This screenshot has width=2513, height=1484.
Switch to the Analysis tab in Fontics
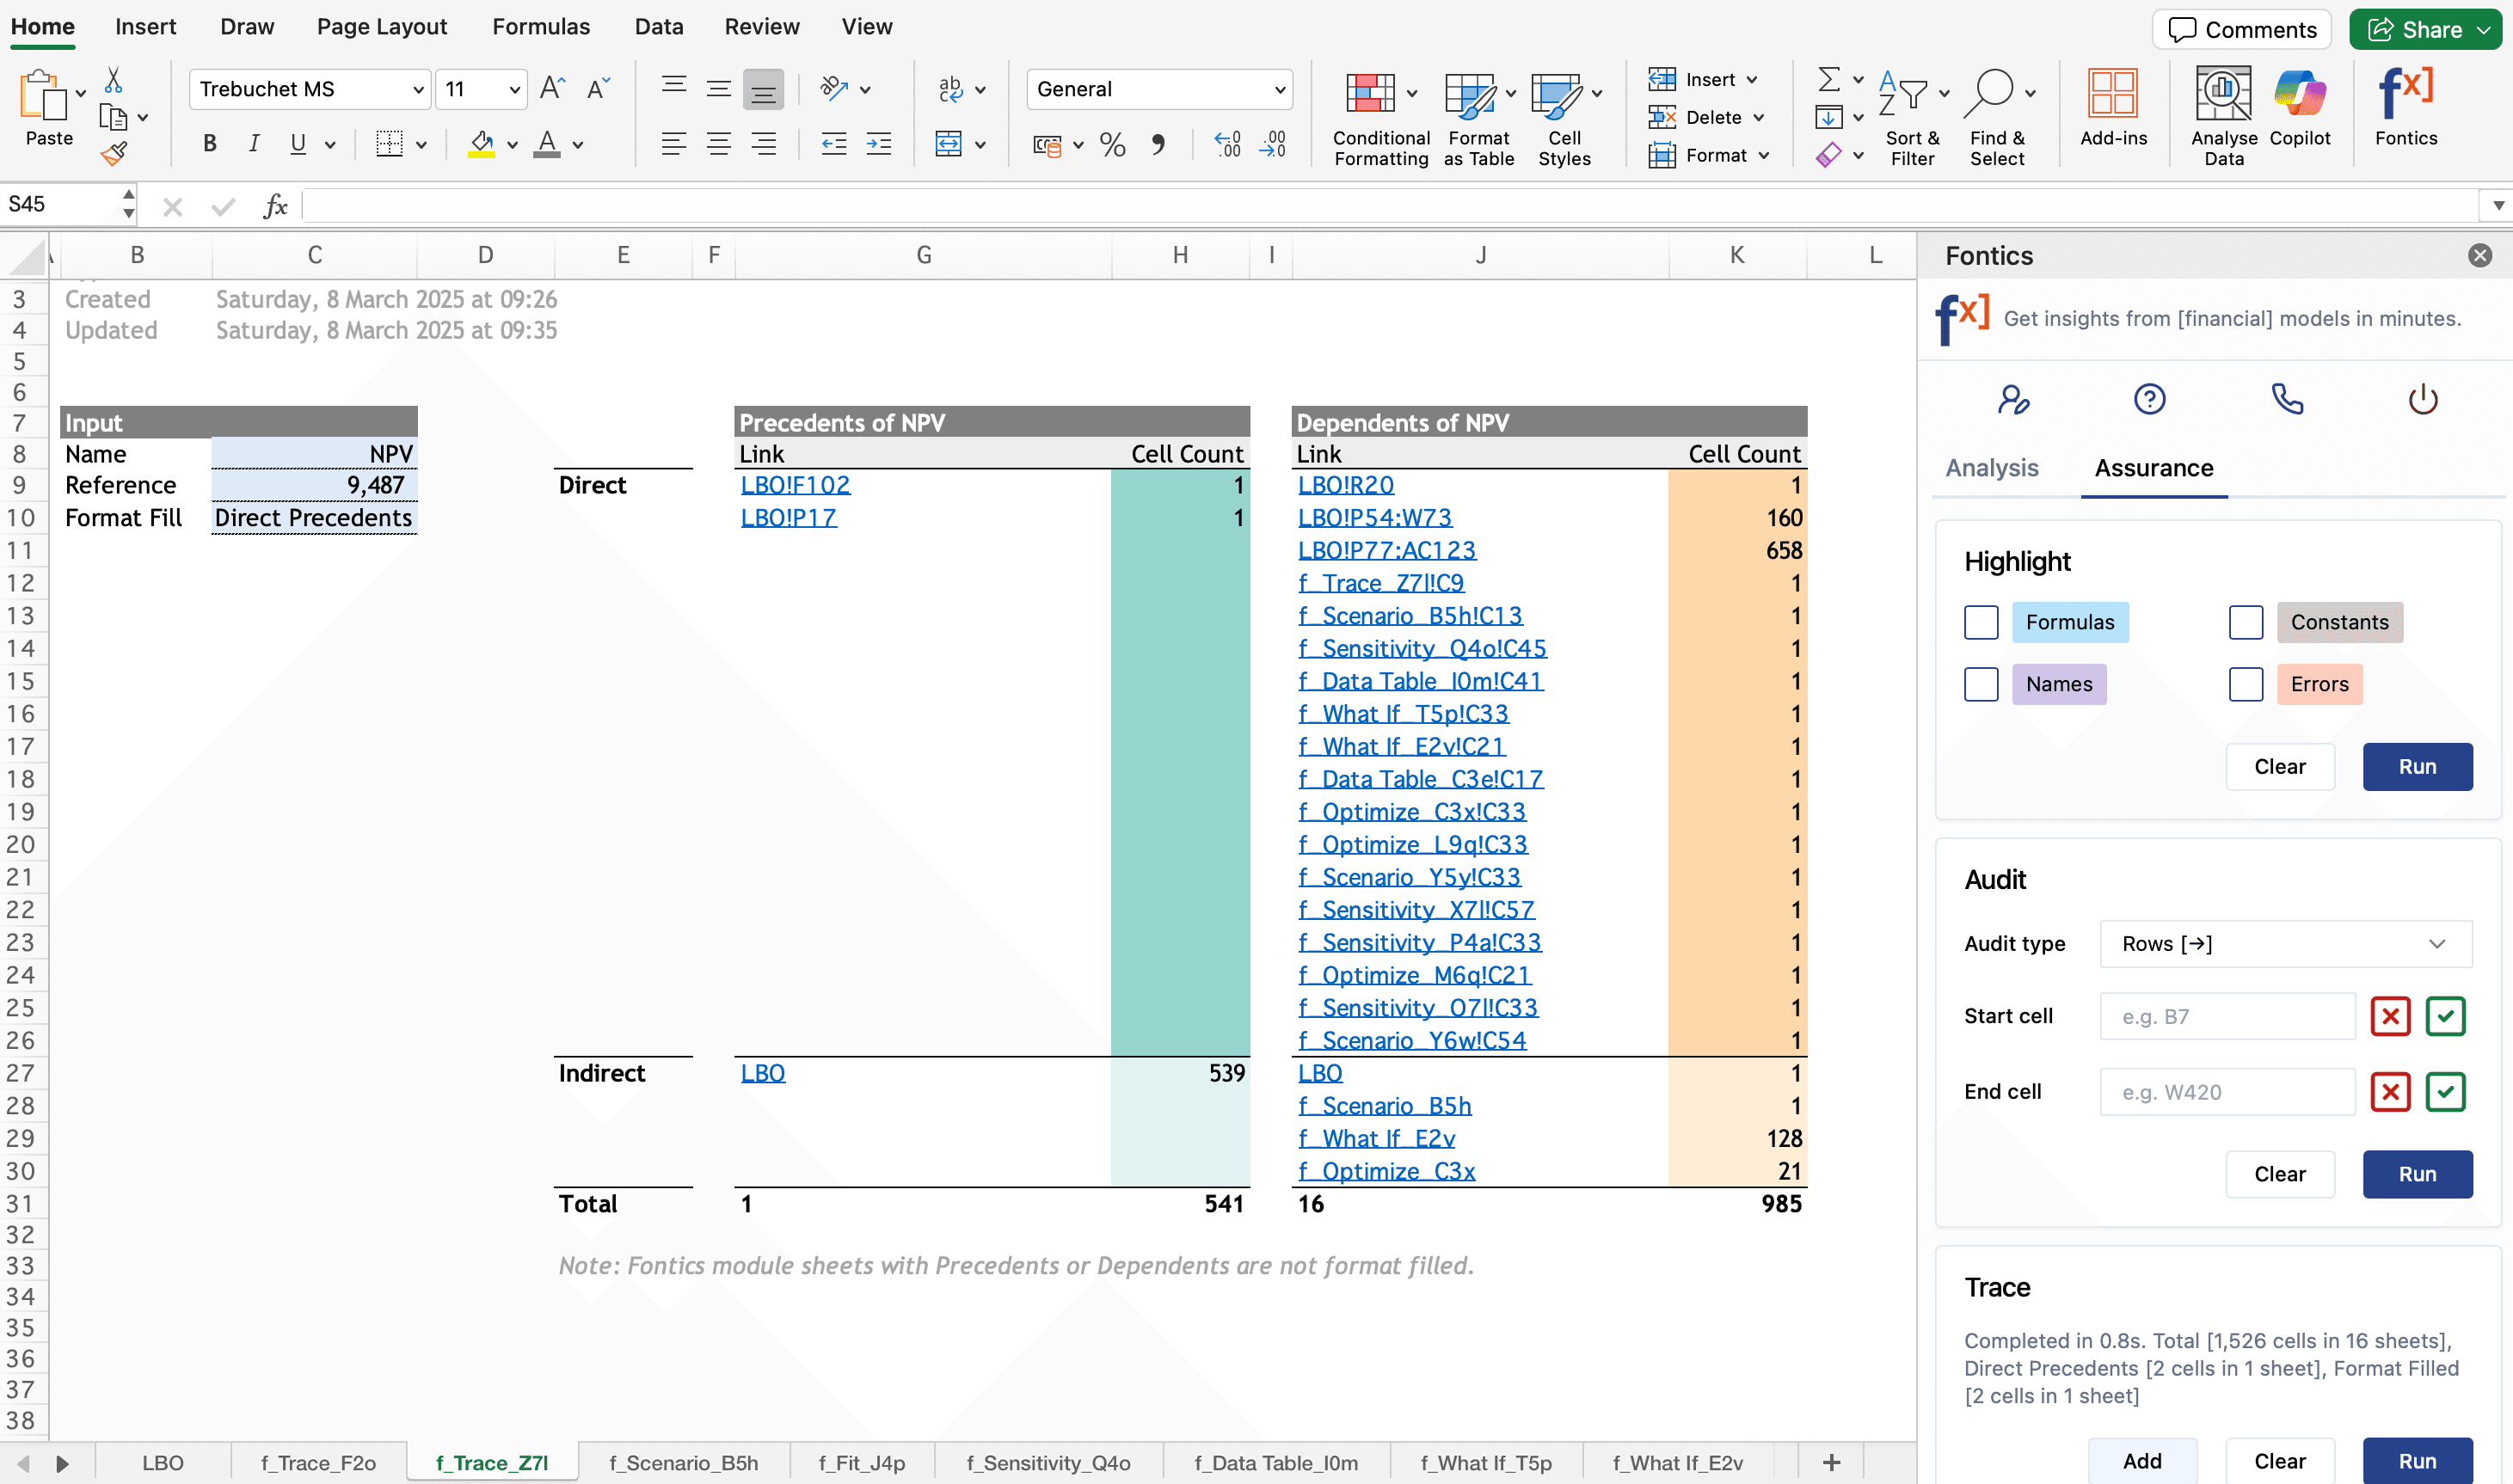click(x=1991, y=468)
